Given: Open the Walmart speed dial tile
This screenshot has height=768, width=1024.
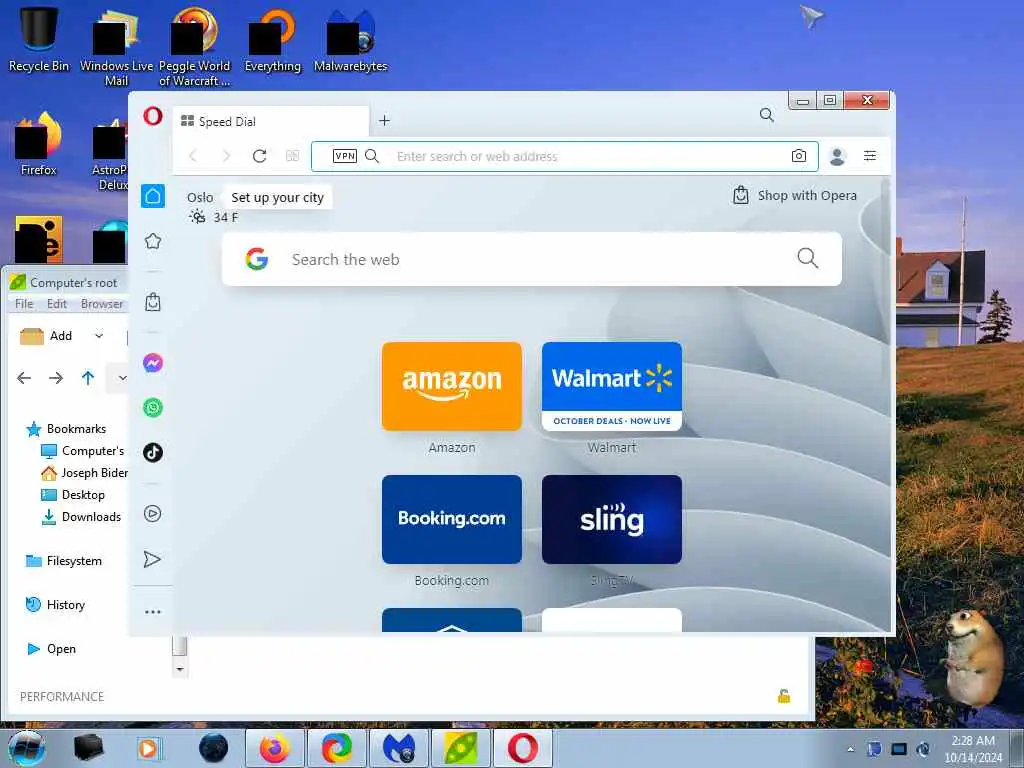Looking at the screenshot, I should [612, 387].
